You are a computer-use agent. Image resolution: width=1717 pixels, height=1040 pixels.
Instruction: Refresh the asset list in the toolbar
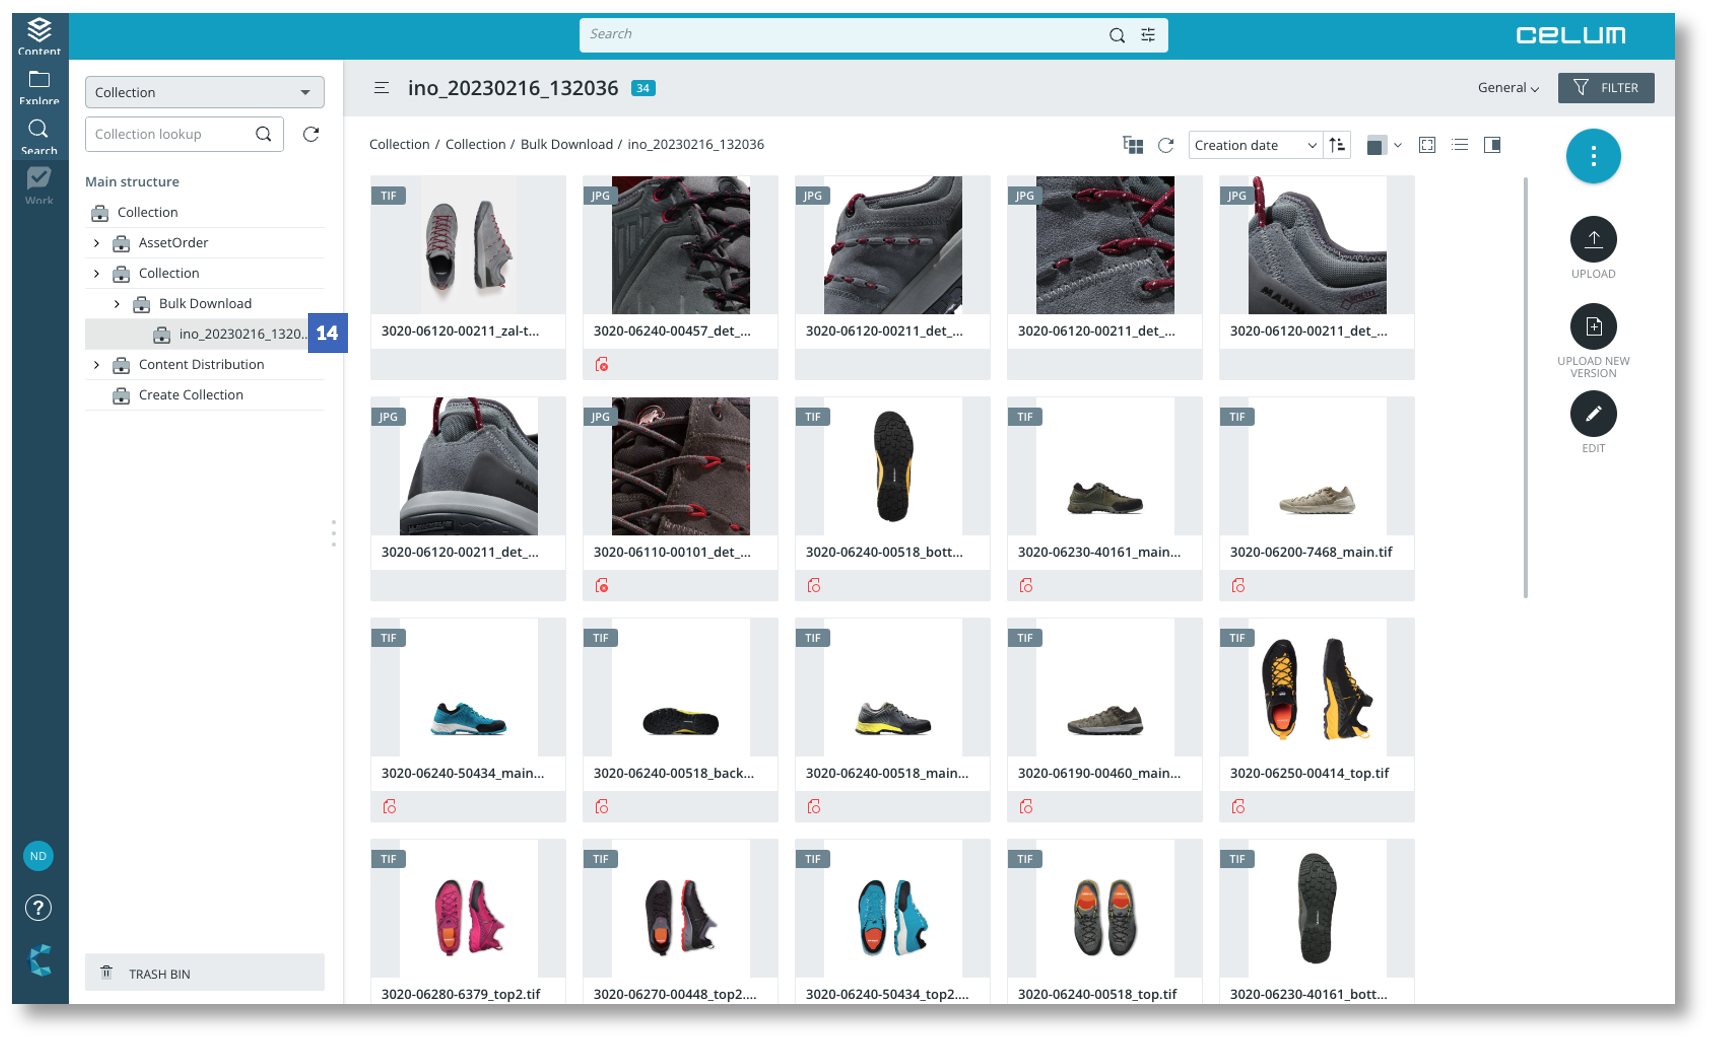[x=1165, y=145]
